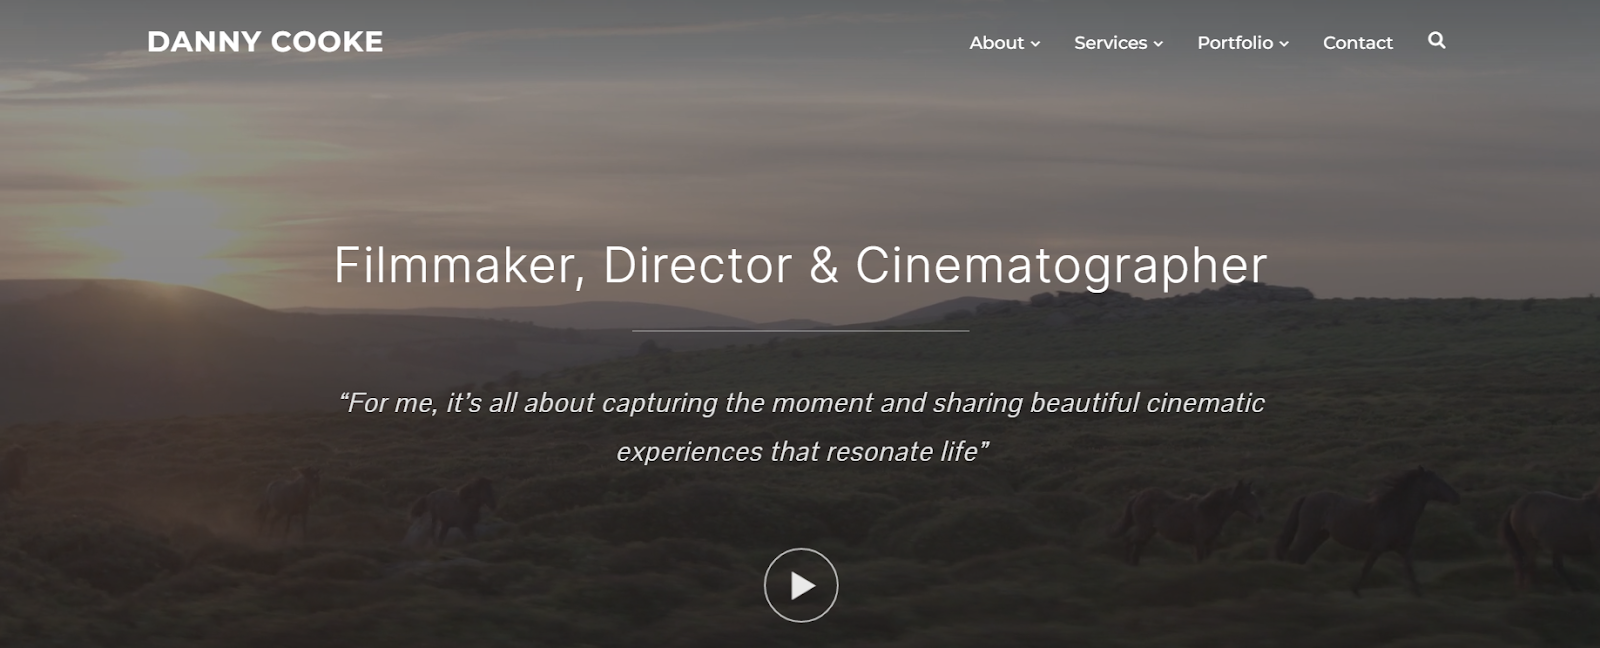
Task: Expand the Services dropdown chevron
Action: pos(1158,44)
